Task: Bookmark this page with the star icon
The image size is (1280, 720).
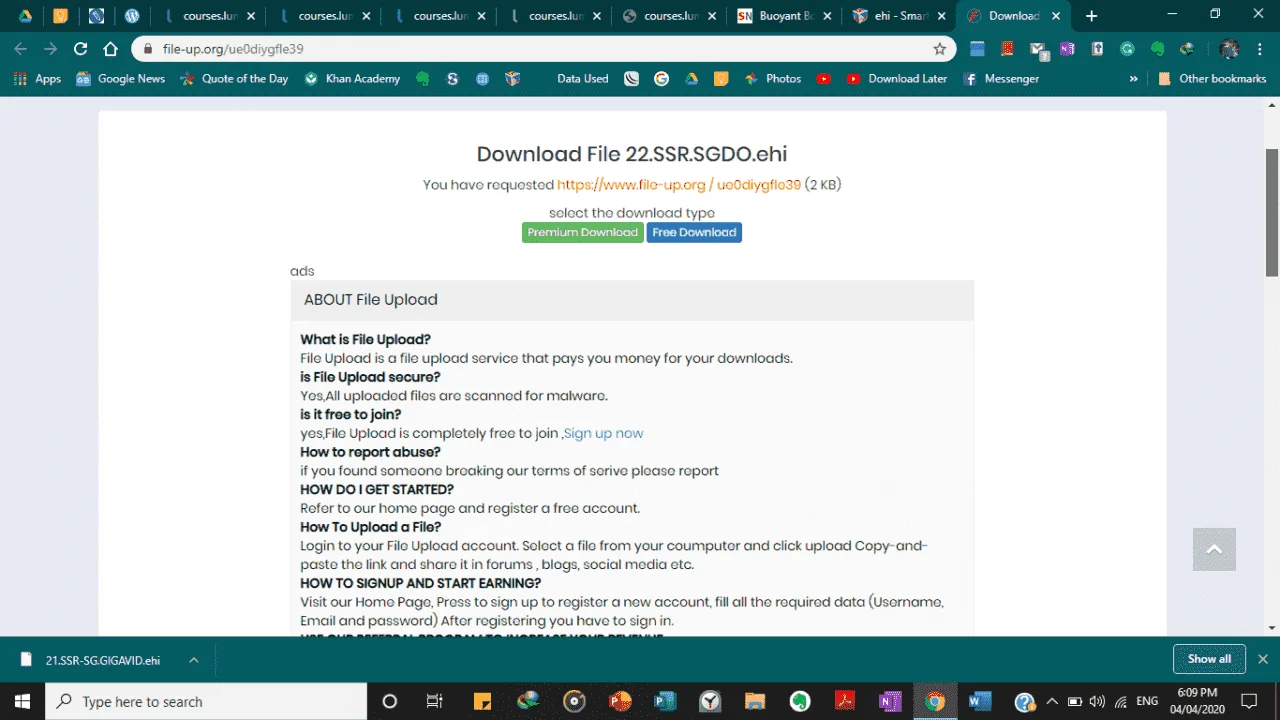Action: pos(939,49)
